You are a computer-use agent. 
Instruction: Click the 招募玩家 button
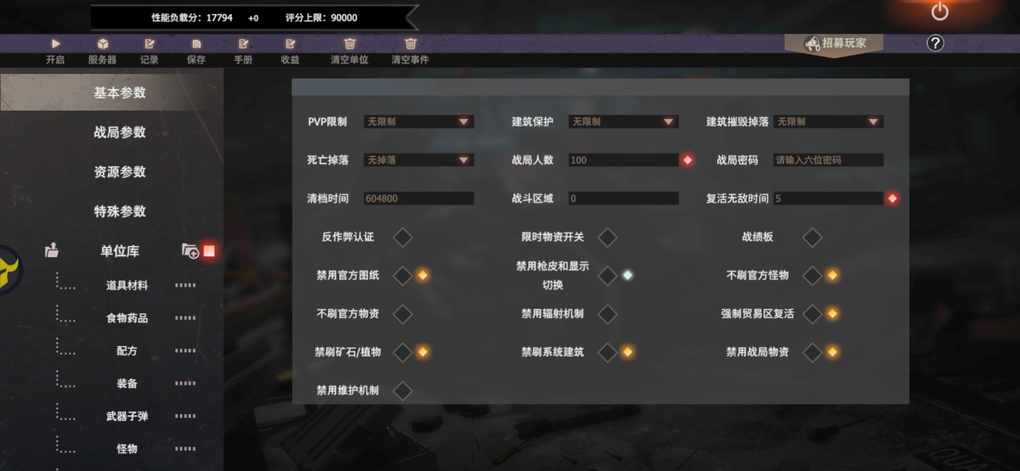[x=835, y=44]
